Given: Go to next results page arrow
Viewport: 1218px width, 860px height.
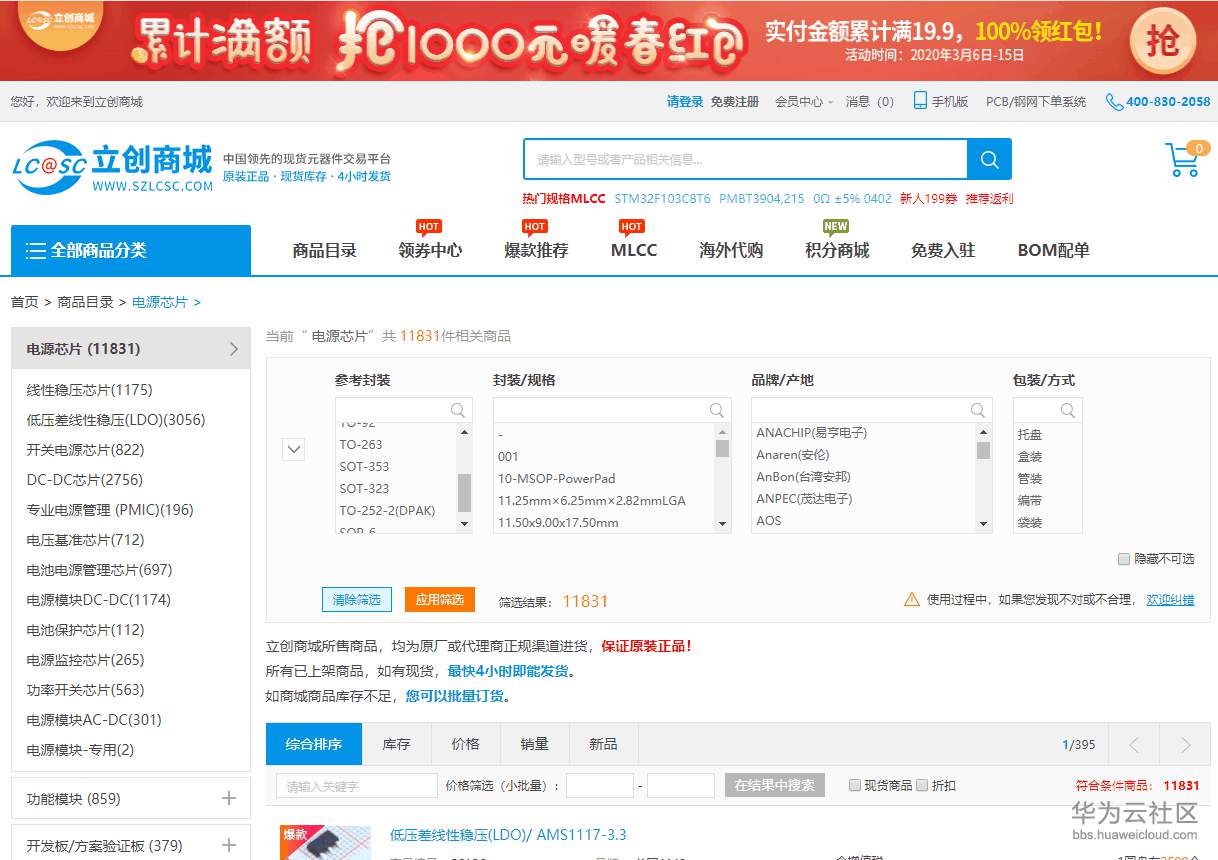Looking at the screenshot, I should pos(1186,744).
